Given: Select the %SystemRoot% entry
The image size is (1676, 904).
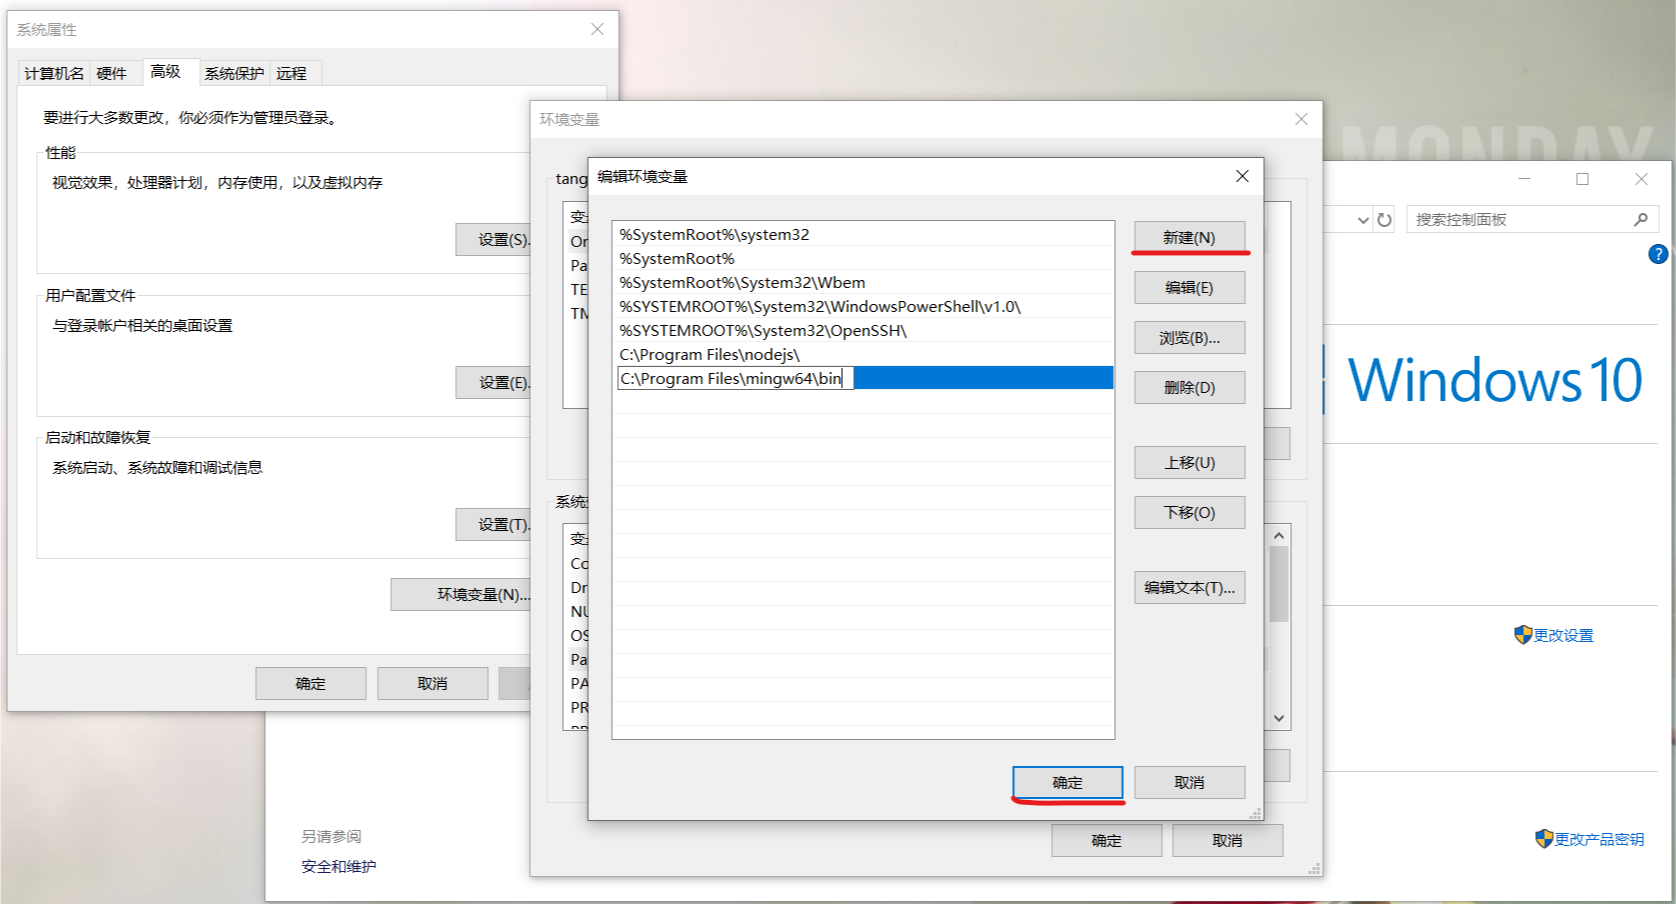Looking at the screenshot, I should point(863,258).
